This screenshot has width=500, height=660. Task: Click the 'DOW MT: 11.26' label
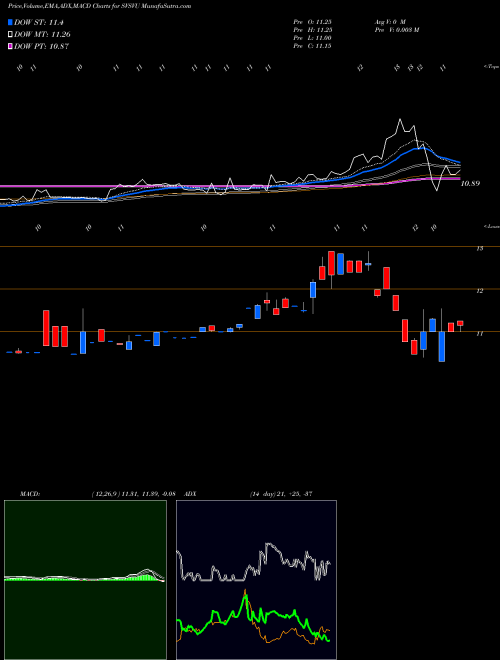point(42,35)
